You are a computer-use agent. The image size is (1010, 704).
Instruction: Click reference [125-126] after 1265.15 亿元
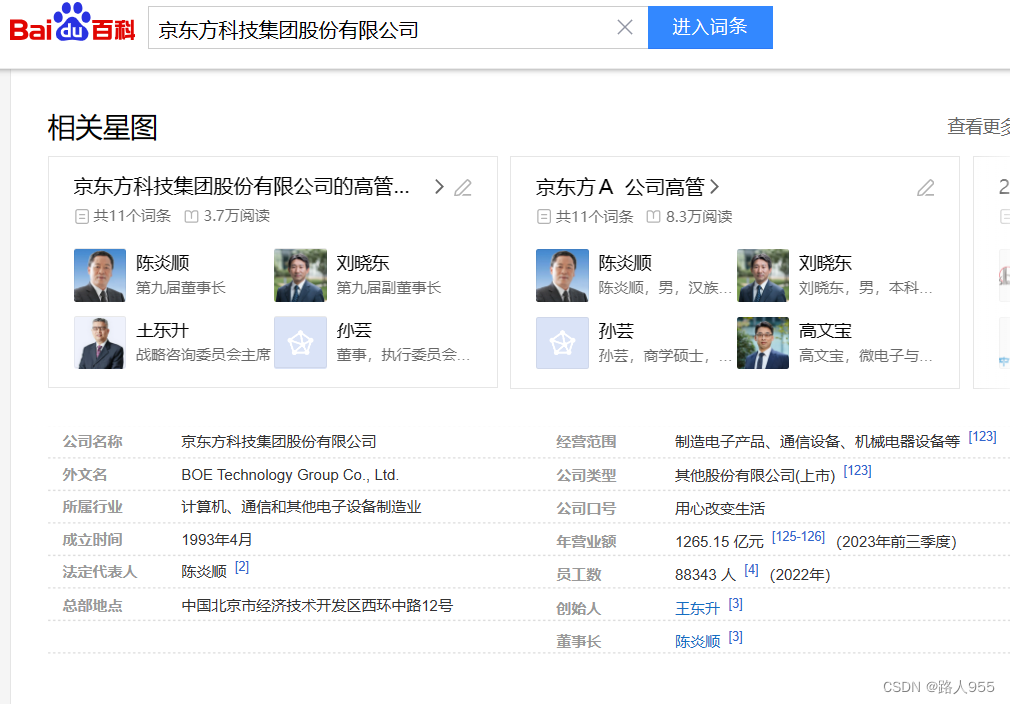(798, 537)
